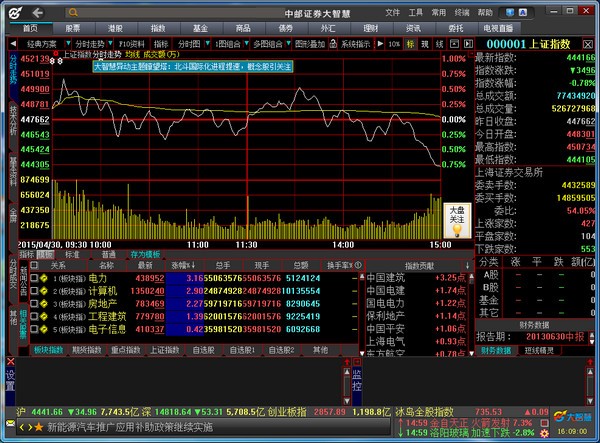600x443 pixels.
Task: Click the scroll-left arrow at toolbar start
Action: (x=13, y=44)
